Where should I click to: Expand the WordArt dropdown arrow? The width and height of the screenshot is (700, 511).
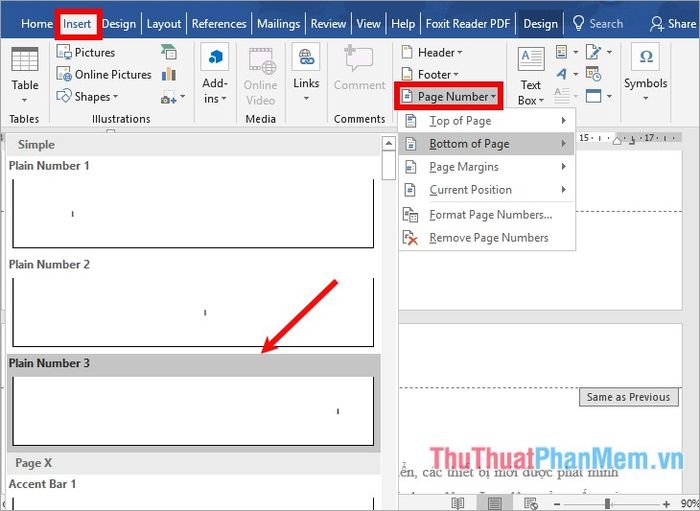576,75
